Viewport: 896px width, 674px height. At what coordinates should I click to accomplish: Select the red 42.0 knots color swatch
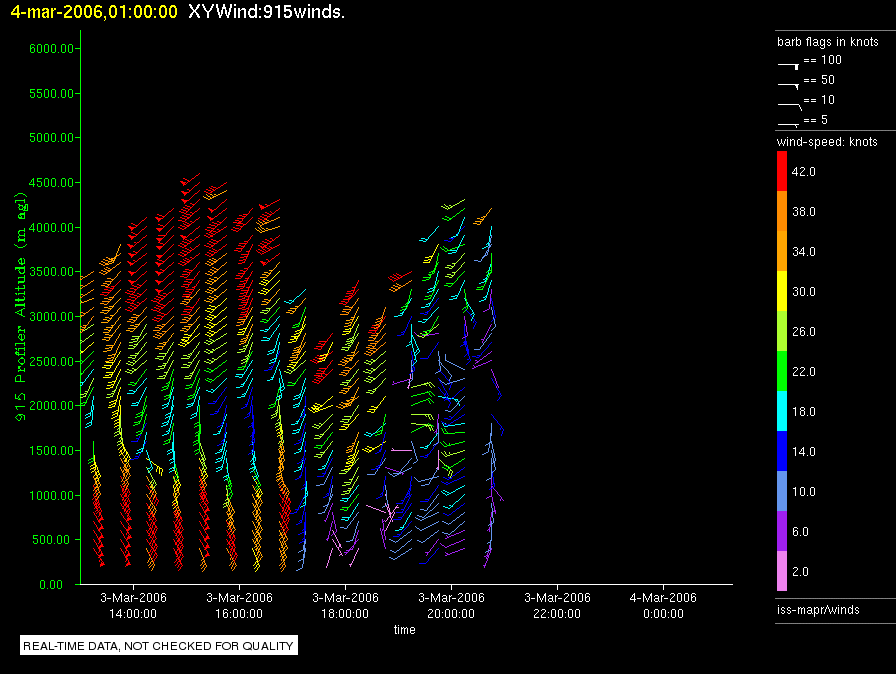[783, 171]
